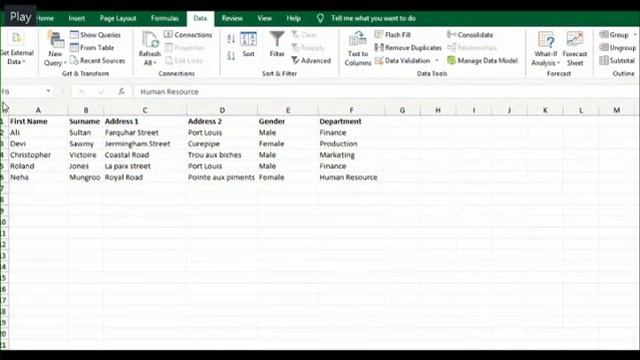The image size is (640, 360).
Task: Select the Sultan surname cell
Action: coord(86,132)
